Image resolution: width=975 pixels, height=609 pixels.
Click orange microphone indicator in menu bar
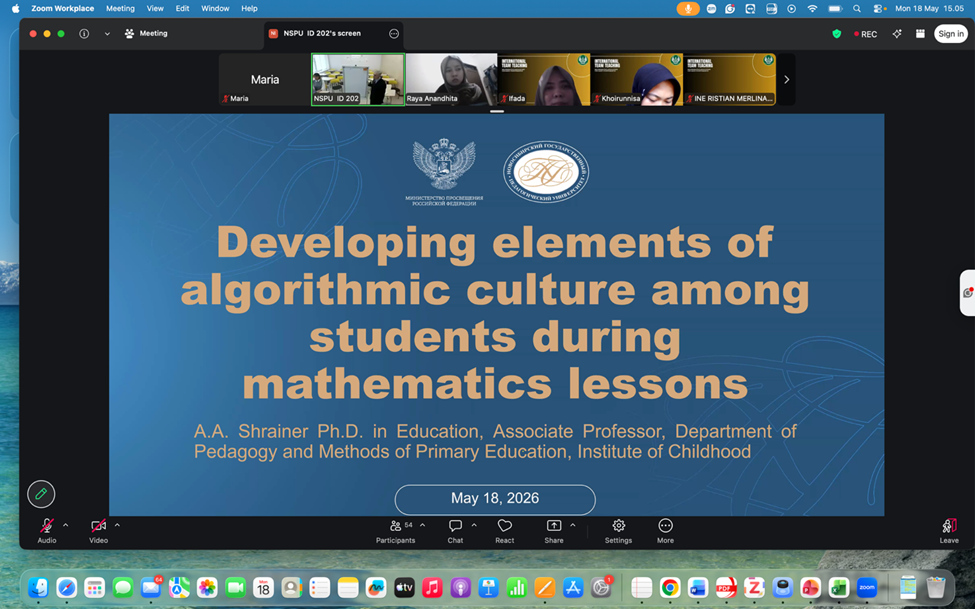(688, 9)
